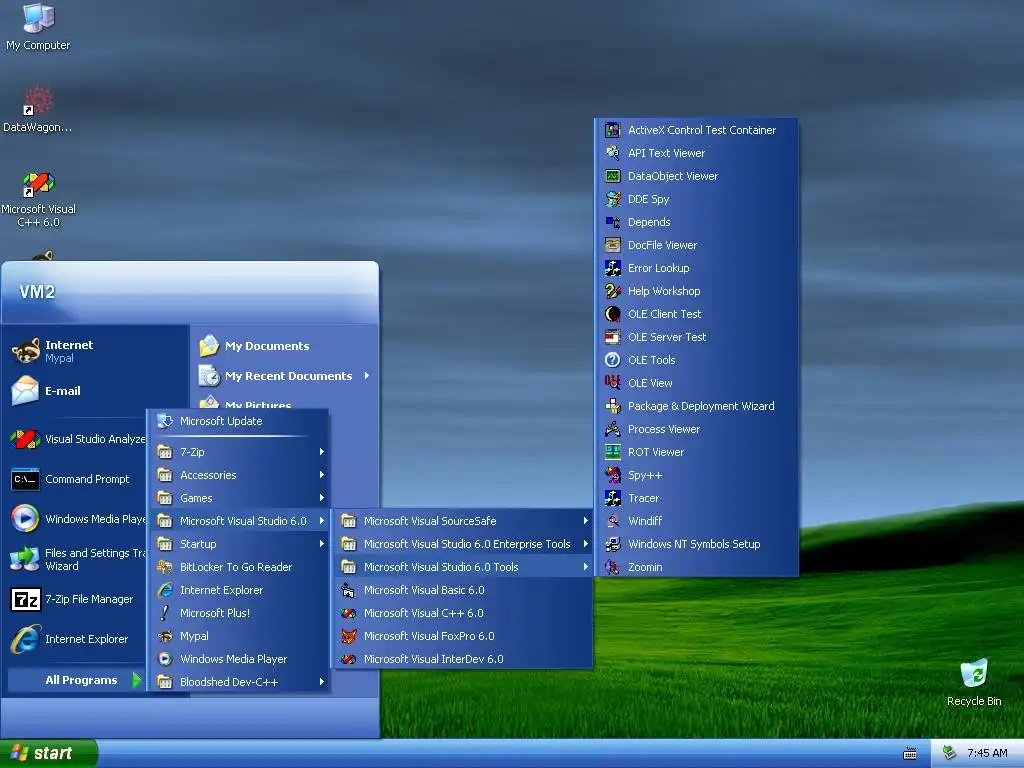Click the API Text Viewer icon
This screenshot has width=1024, height=768.
613,153
